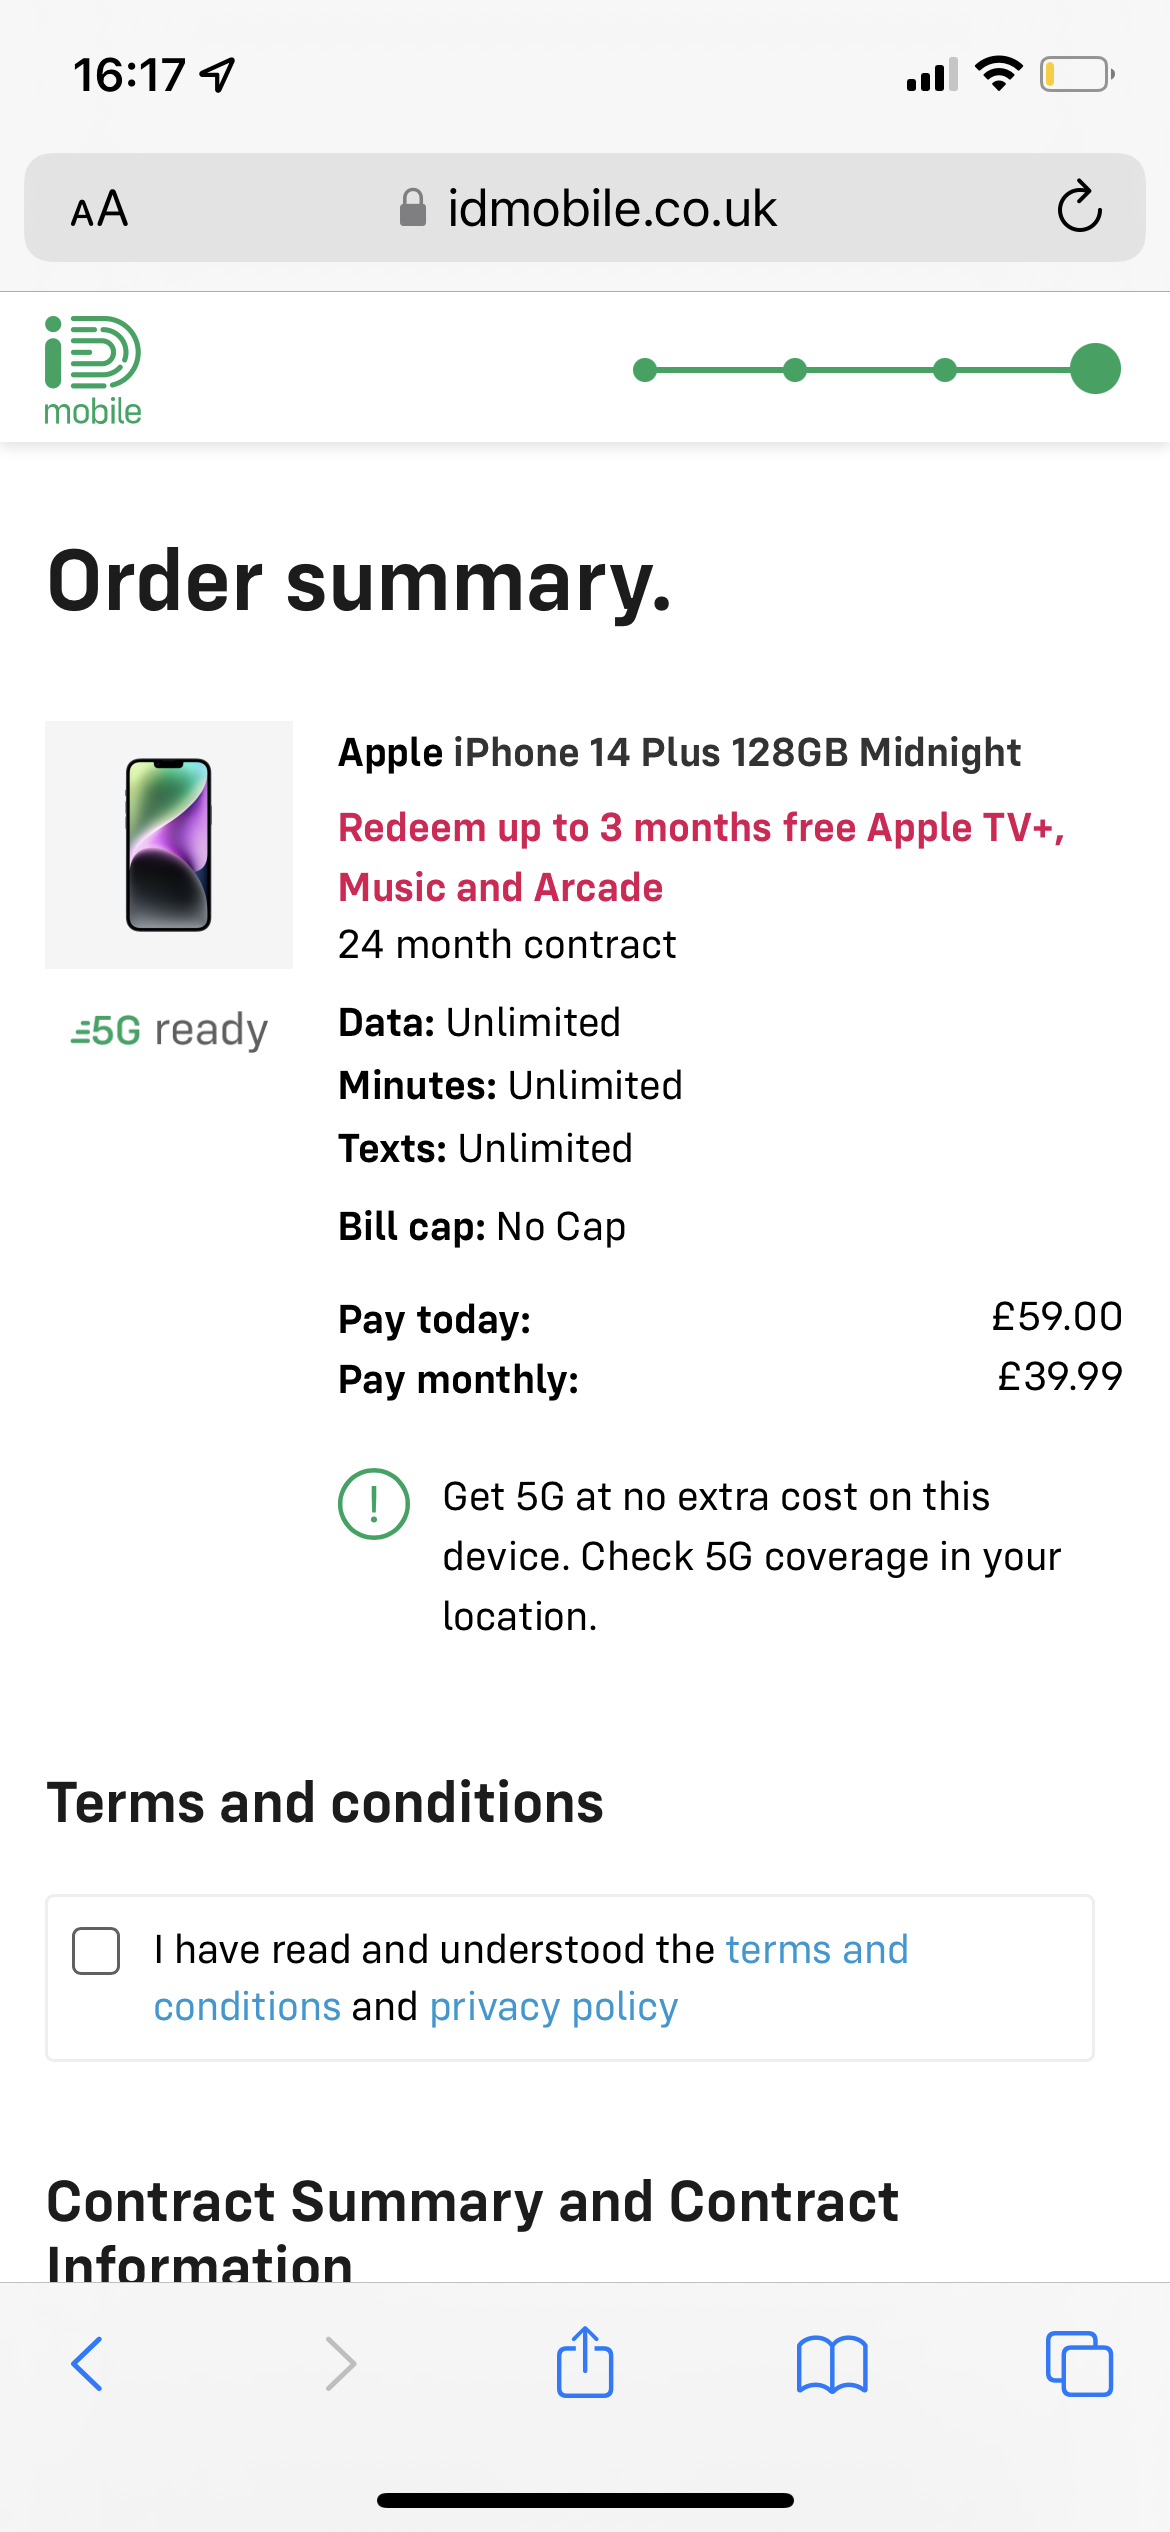Image resolution: width=1170 pixels, height=2532 pixels.
Task: Open Safari bookmarks
Action: click(x=832, y=2364)
